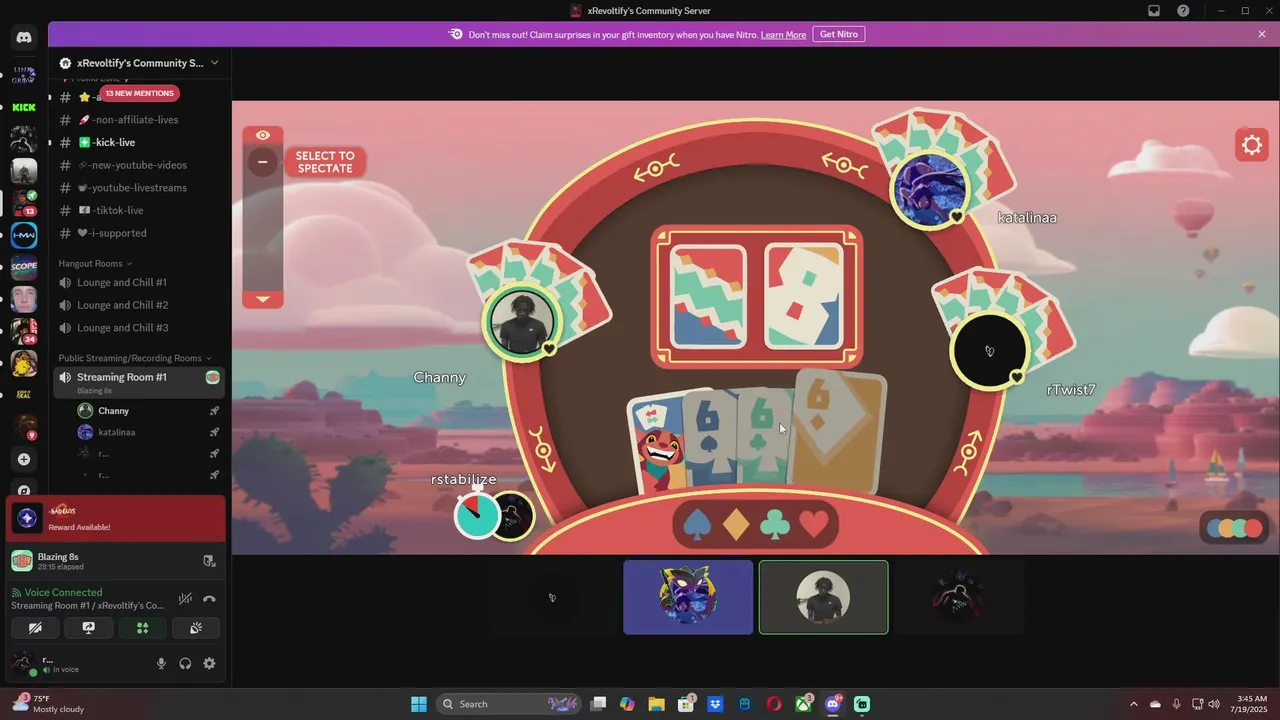Click the Get Nitro button

click(x=839, y=34)
